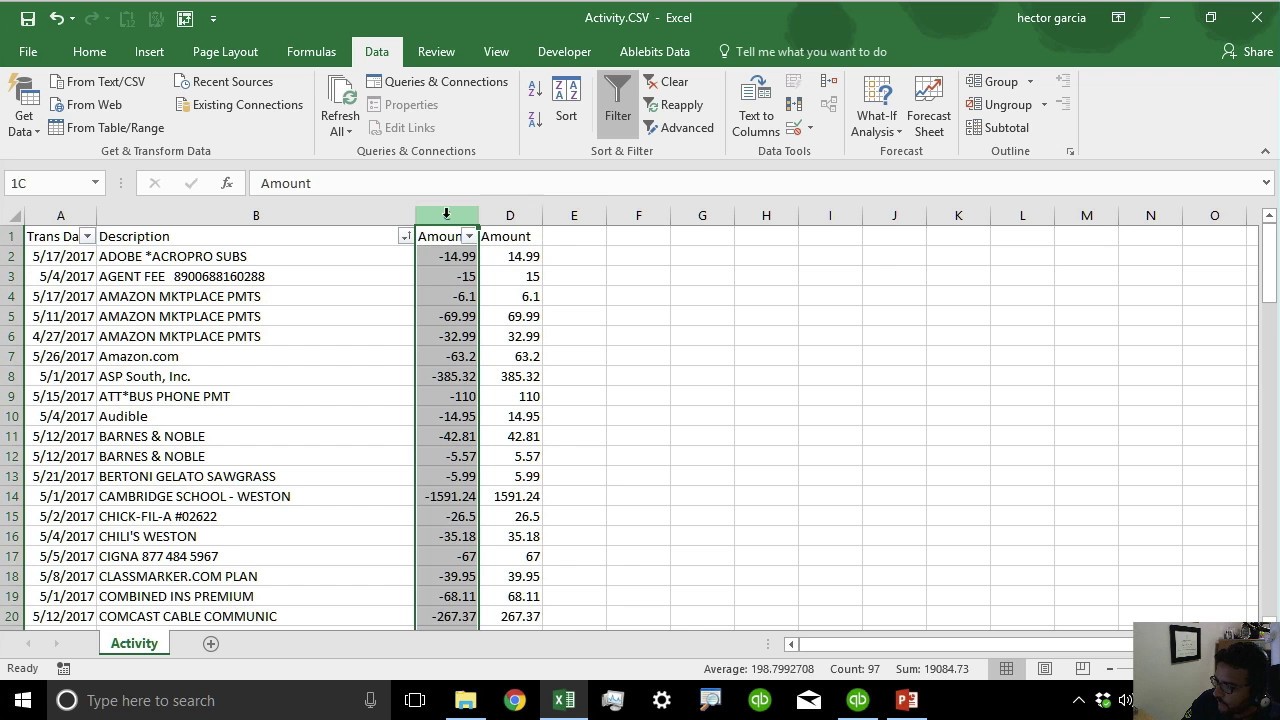1280x720 pixels.
Task: Click the Undo arrow in Quick Access Toolbar
Action: (x=57, y=18)
